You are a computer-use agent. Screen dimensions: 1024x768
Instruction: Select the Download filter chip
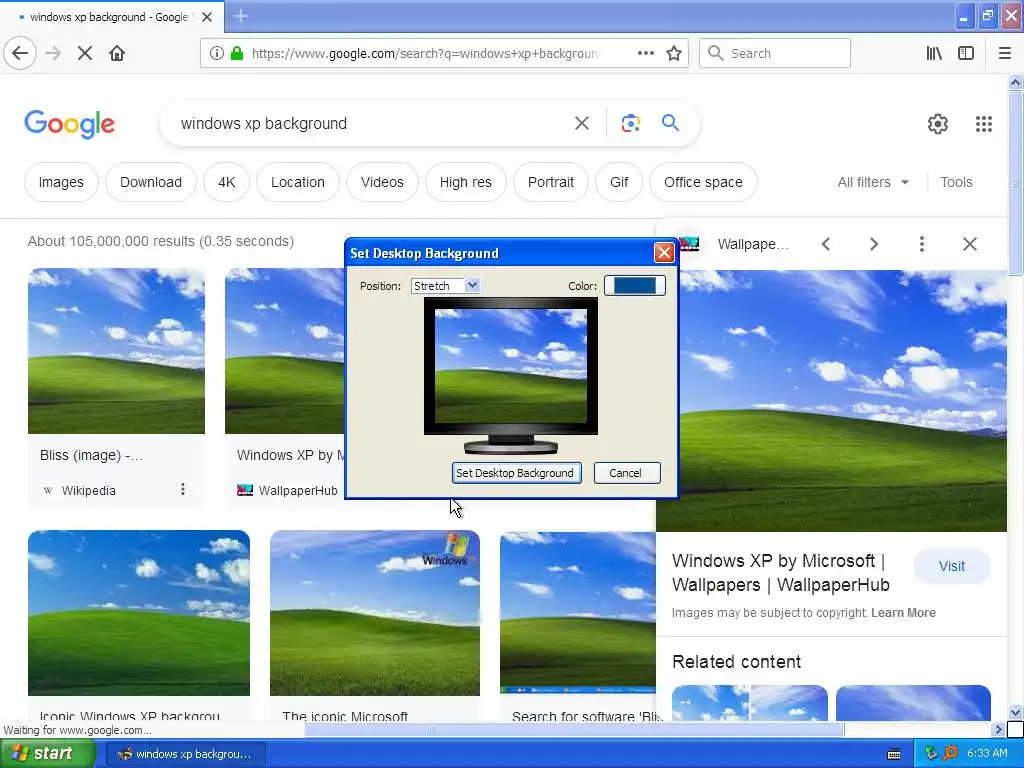[x=151, y=182]
